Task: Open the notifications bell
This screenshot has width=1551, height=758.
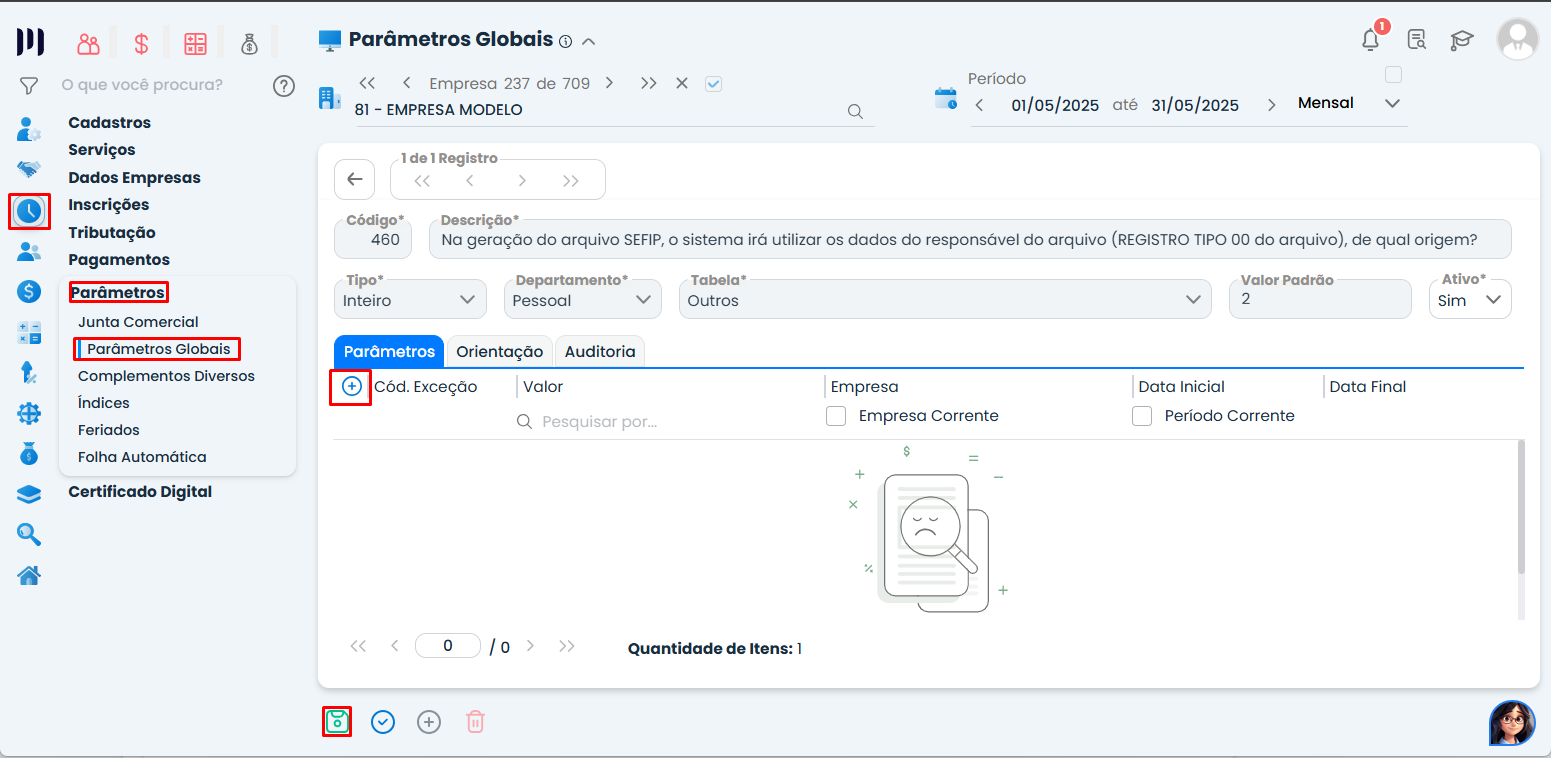Action: [x=1370, y=40]
